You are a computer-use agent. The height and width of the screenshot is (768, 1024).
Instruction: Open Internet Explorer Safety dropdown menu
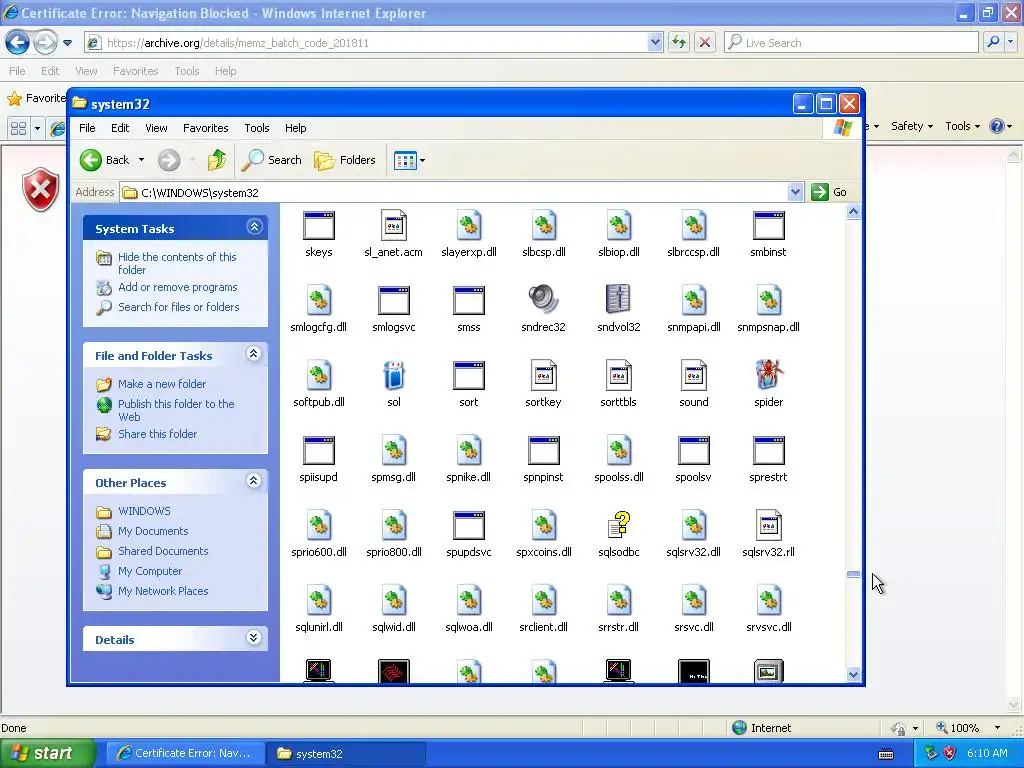coord(912,126)
